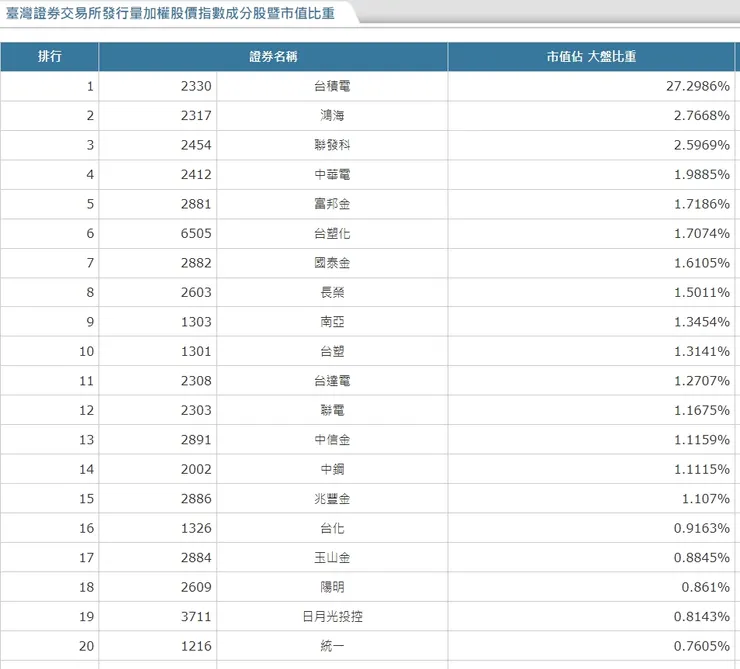Click weight value 1.5011%
740x669 pixels.
pos(701,293)
